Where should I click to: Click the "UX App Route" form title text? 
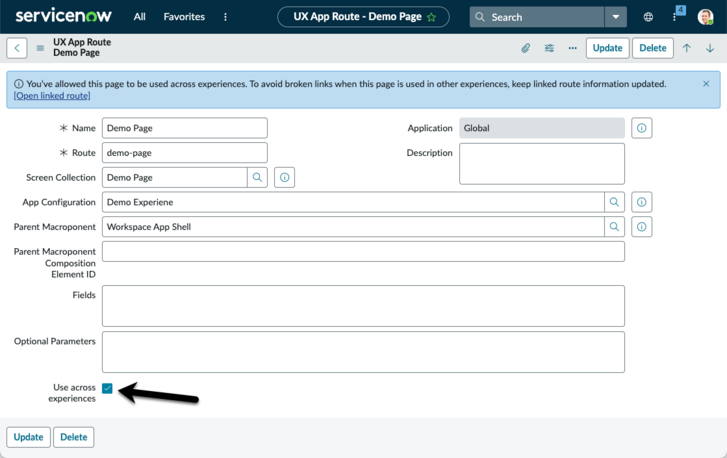[82, 42]
